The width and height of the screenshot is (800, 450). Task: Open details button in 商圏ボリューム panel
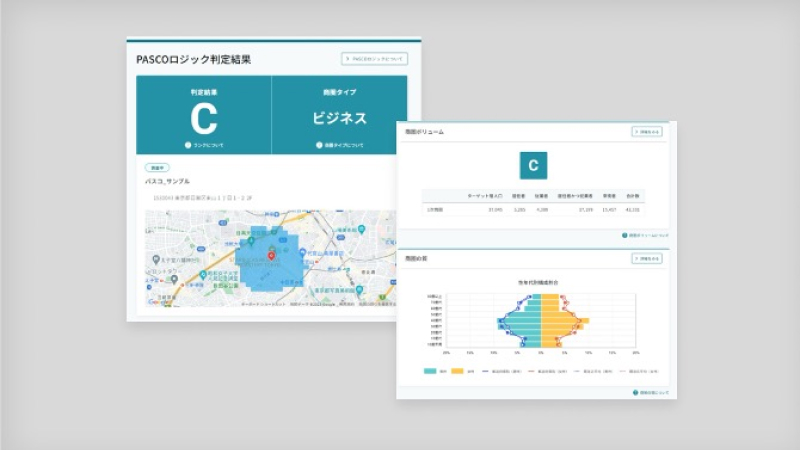[647, 132]
